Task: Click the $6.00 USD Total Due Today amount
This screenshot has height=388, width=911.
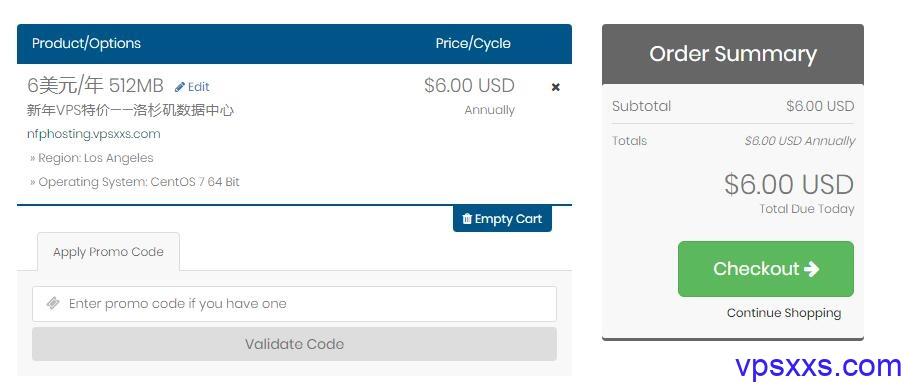Action: 788,185
